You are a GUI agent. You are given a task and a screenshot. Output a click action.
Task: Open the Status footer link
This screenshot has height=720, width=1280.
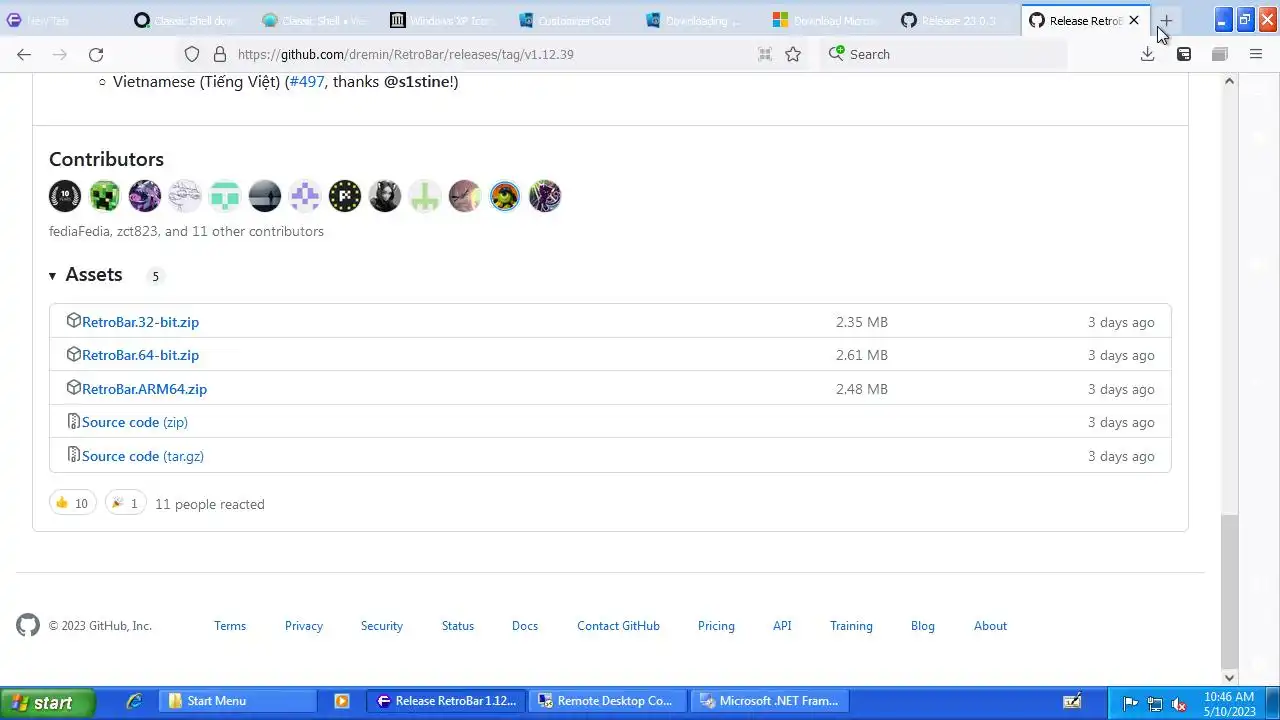click(458, 626)
